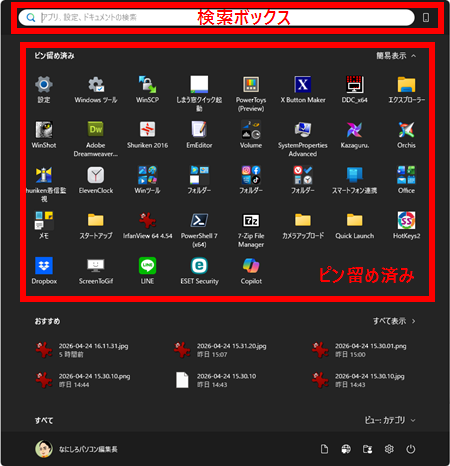Open recommended file 2026-04-24 15.30.01.png
450x466 pixels.
(x=359, y=350)
